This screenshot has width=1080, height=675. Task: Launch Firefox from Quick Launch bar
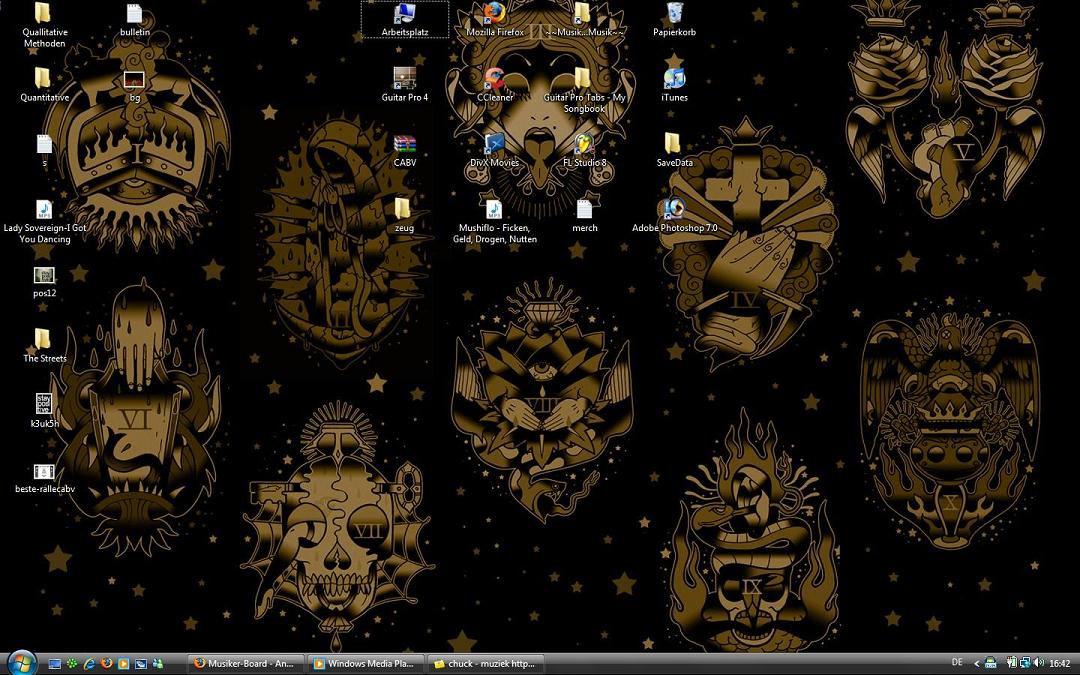tap(107, 664)
